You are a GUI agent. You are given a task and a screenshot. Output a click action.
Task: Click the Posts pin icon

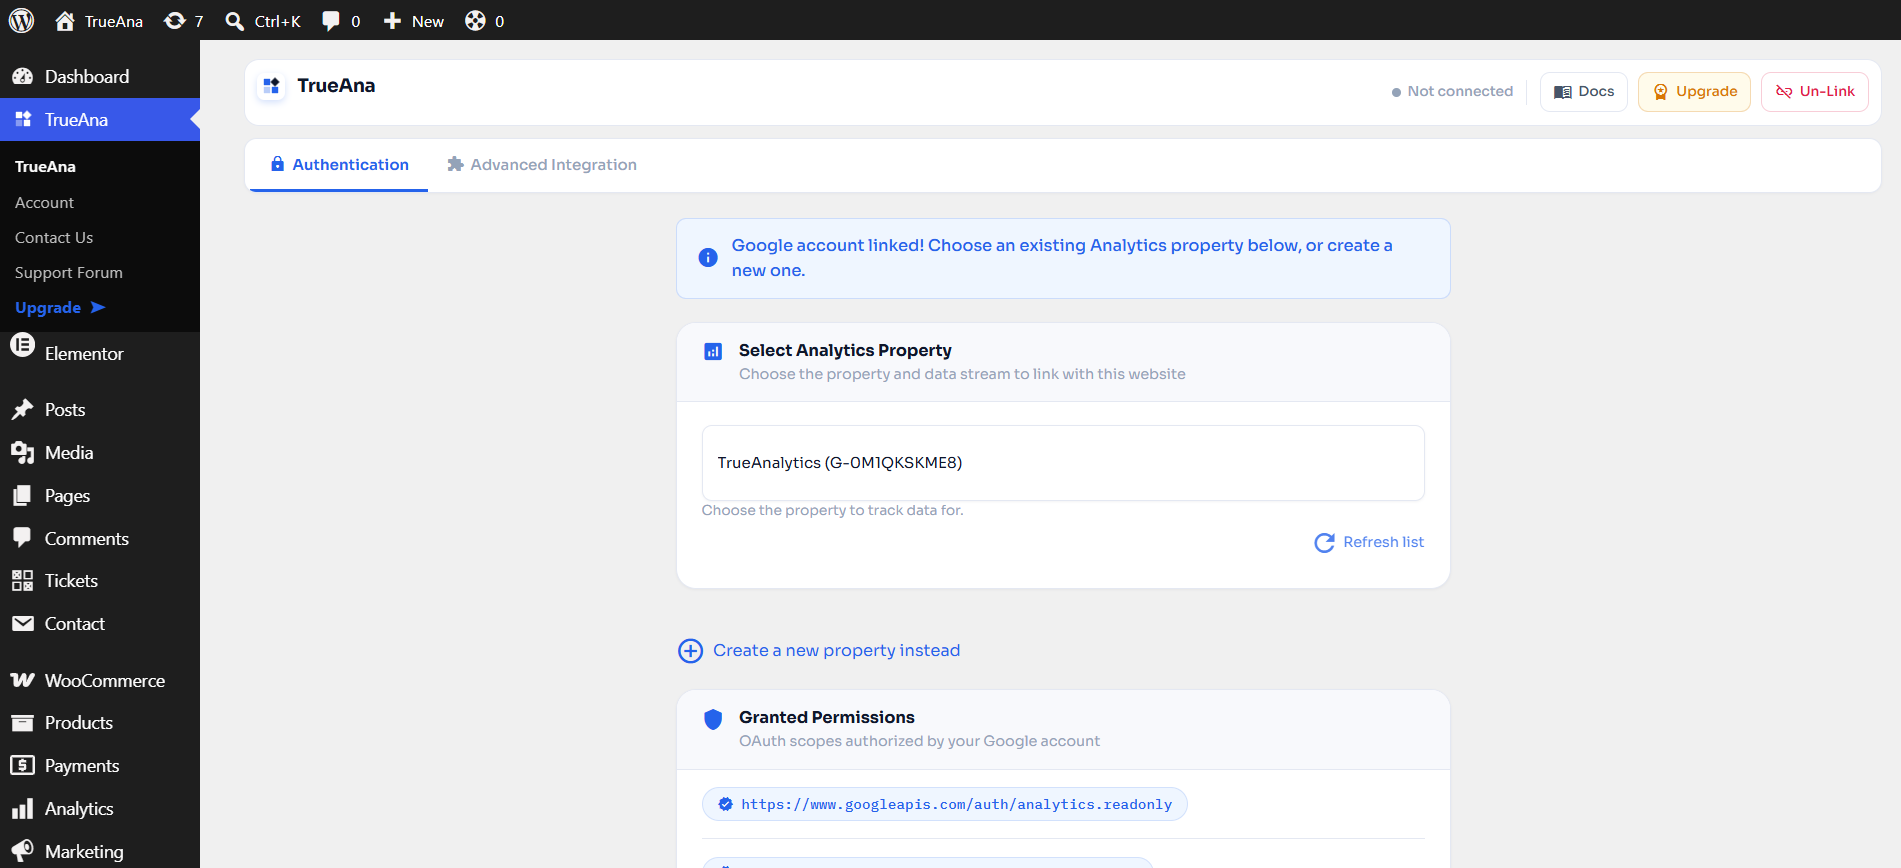click(x=22, y=410)
